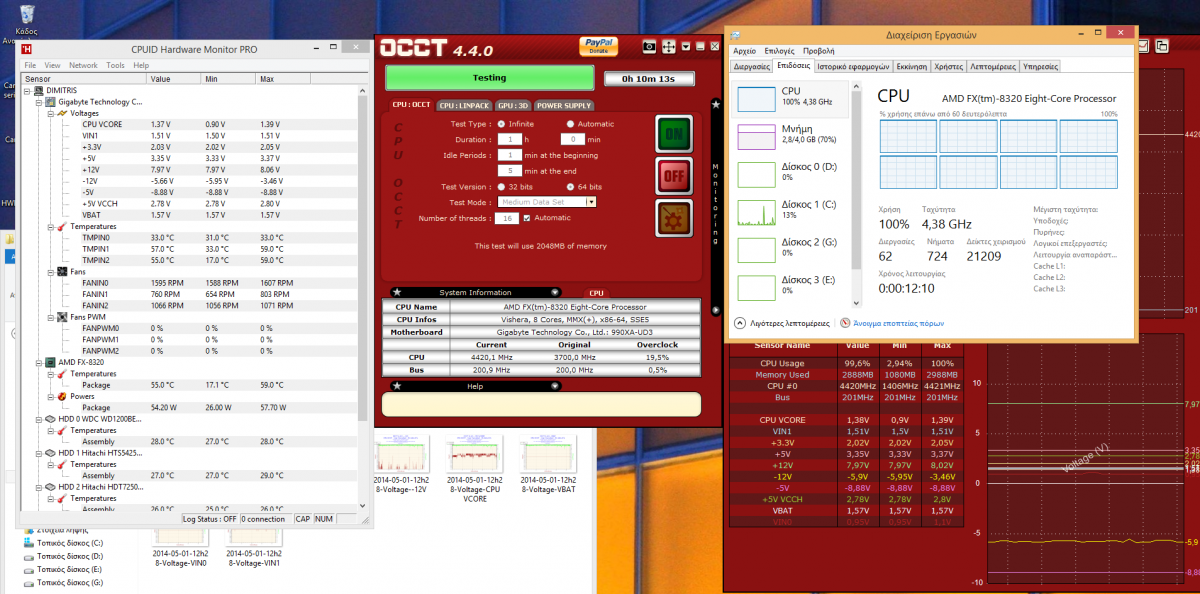Switch to GPU:3D tab in OCCT
This screenshot has width=1200, height=594.
pyautogui.click(x=513, y=105)
